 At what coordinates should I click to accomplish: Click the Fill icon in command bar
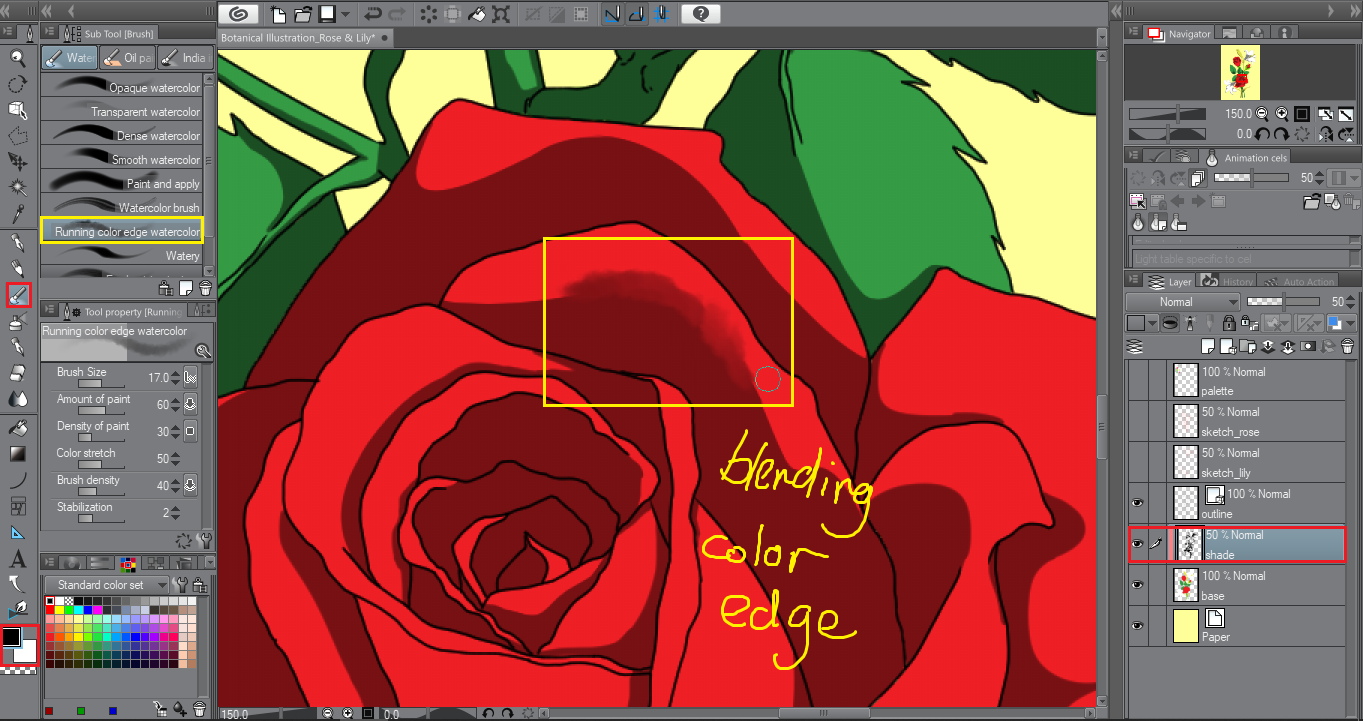click(477, 14)
